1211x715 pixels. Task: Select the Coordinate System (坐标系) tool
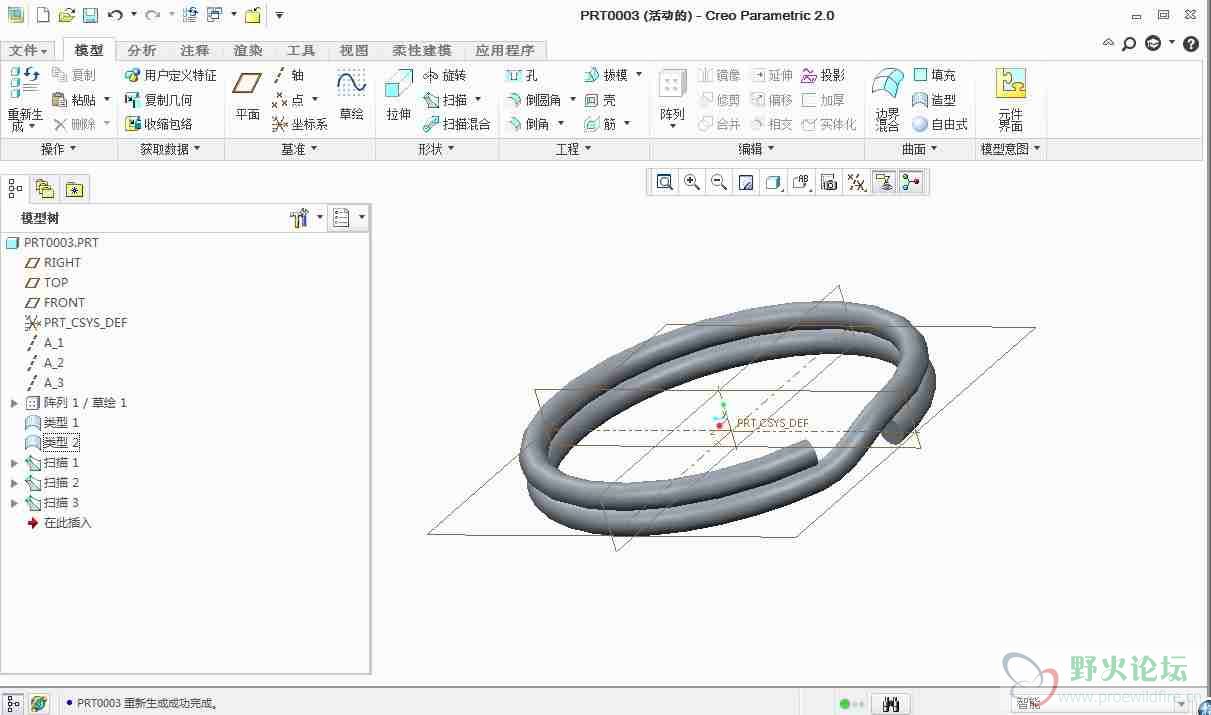(x=300, y=124)
